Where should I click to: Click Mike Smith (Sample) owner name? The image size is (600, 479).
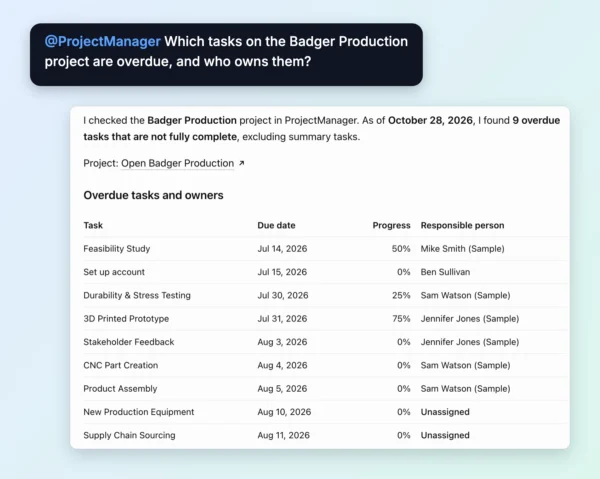pos(462,249)
